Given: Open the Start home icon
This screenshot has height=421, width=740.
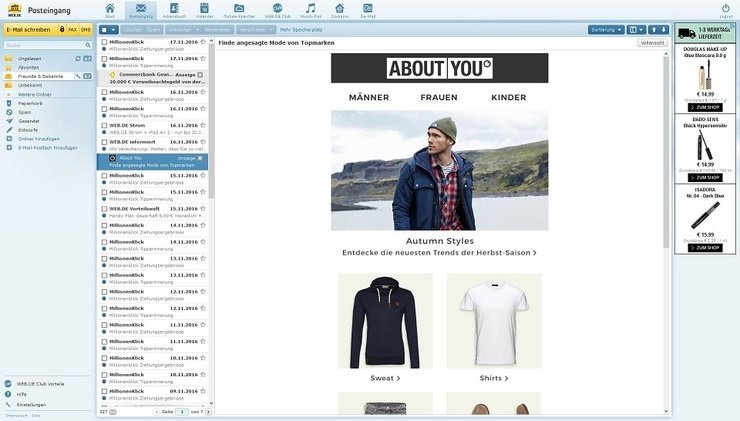Looking at the screenshot, I should (110, 8).
